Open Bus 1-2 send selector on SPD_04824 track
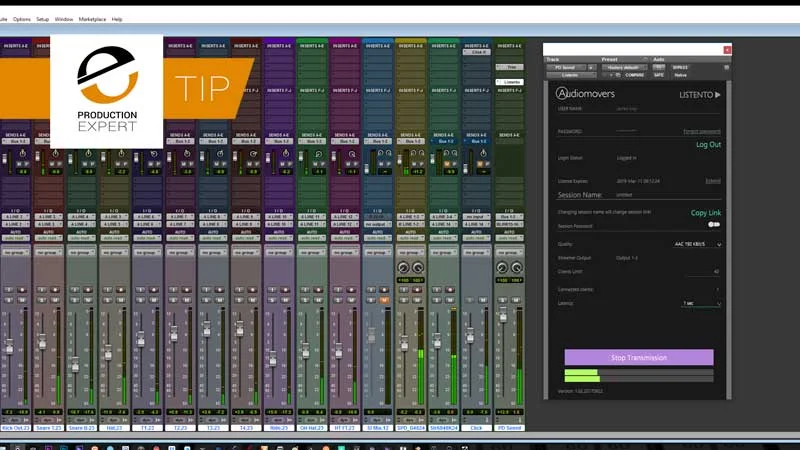Viewport: 800px width, 450px height. [411, 141]
